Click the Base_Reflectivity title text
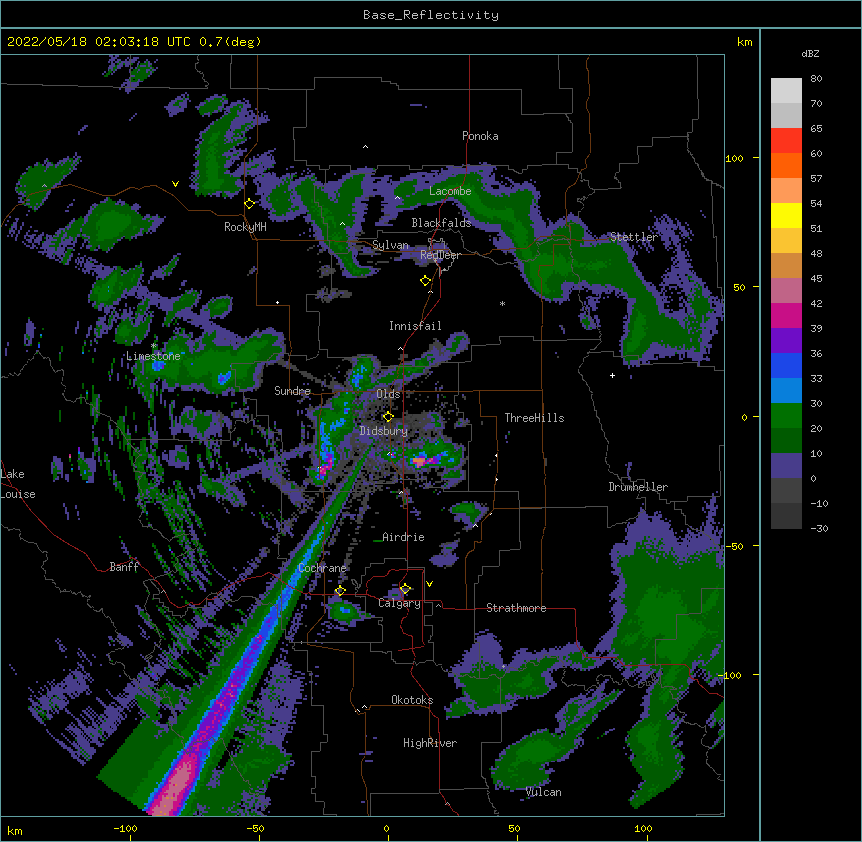The image size is (862, 842). point(430,15)
